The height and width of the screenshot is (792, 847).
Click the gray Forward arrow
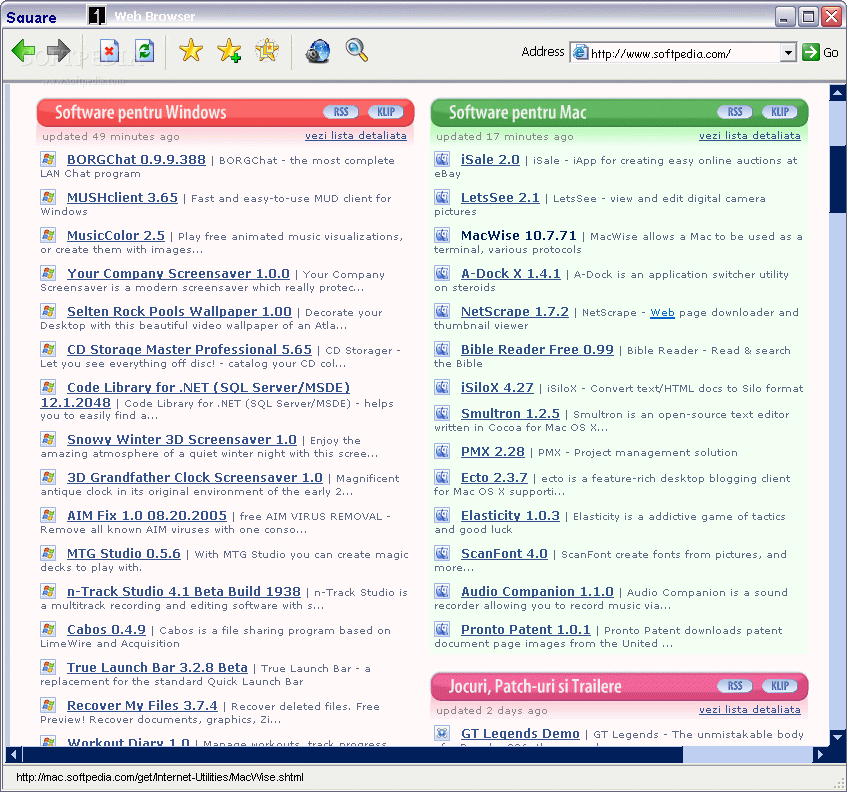pos(58,51)
